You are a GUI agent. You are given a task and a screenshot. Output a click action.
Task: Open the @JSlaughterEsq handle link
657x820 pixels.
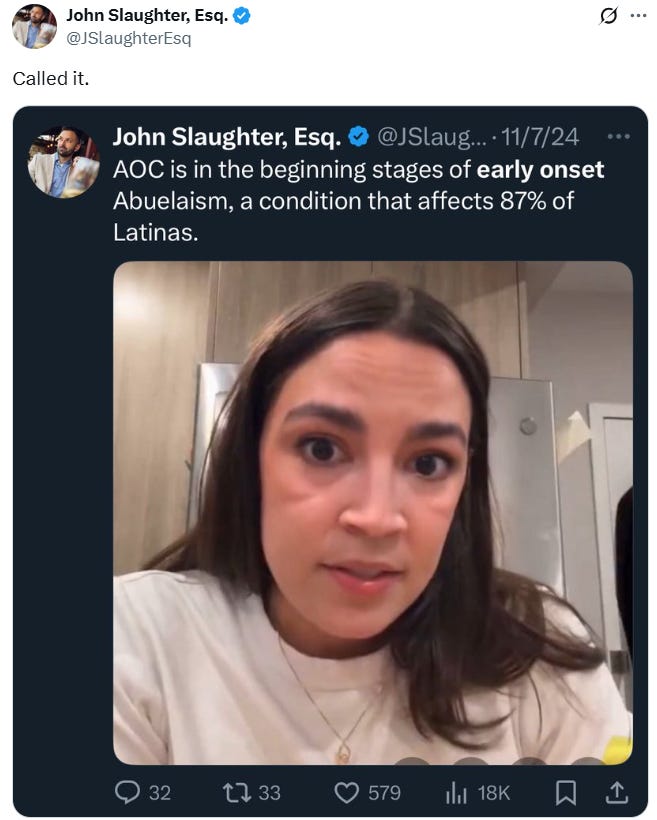click(129, 38)
